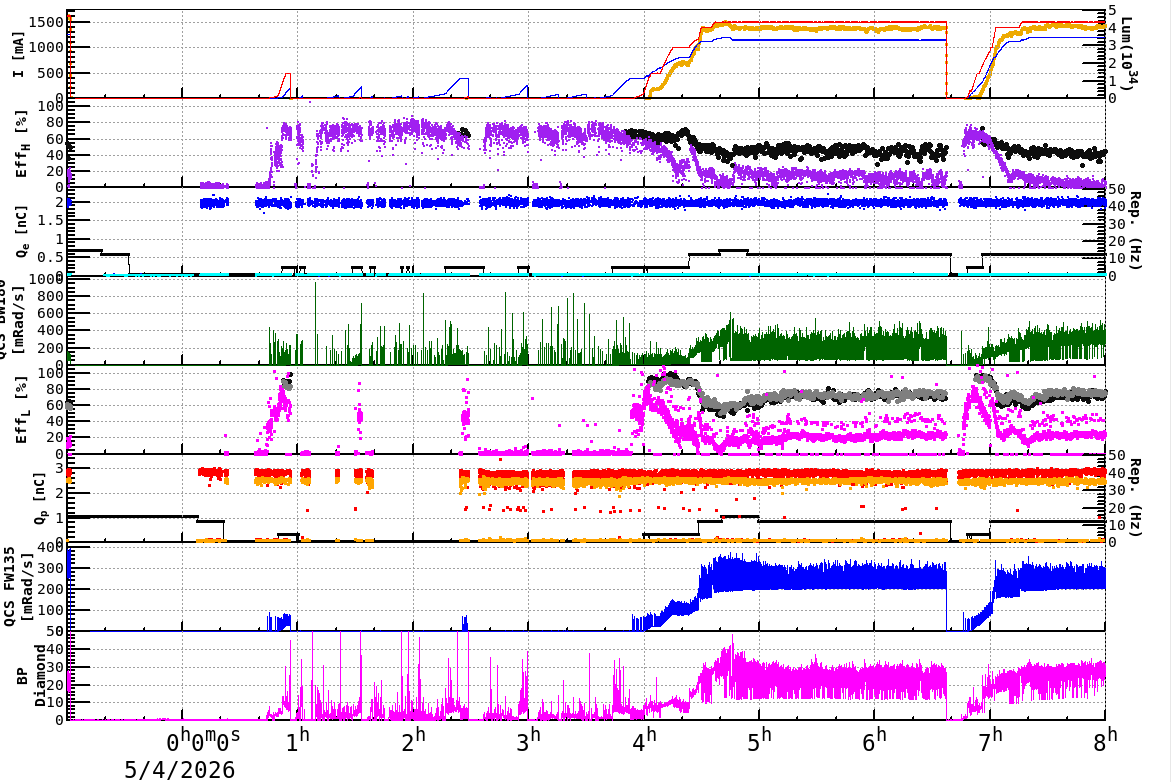The width and height of the screenshot is (1172, 782).
Task: Click Rep. (Hz) title beside Qp panel
Action: (1134, 497)
